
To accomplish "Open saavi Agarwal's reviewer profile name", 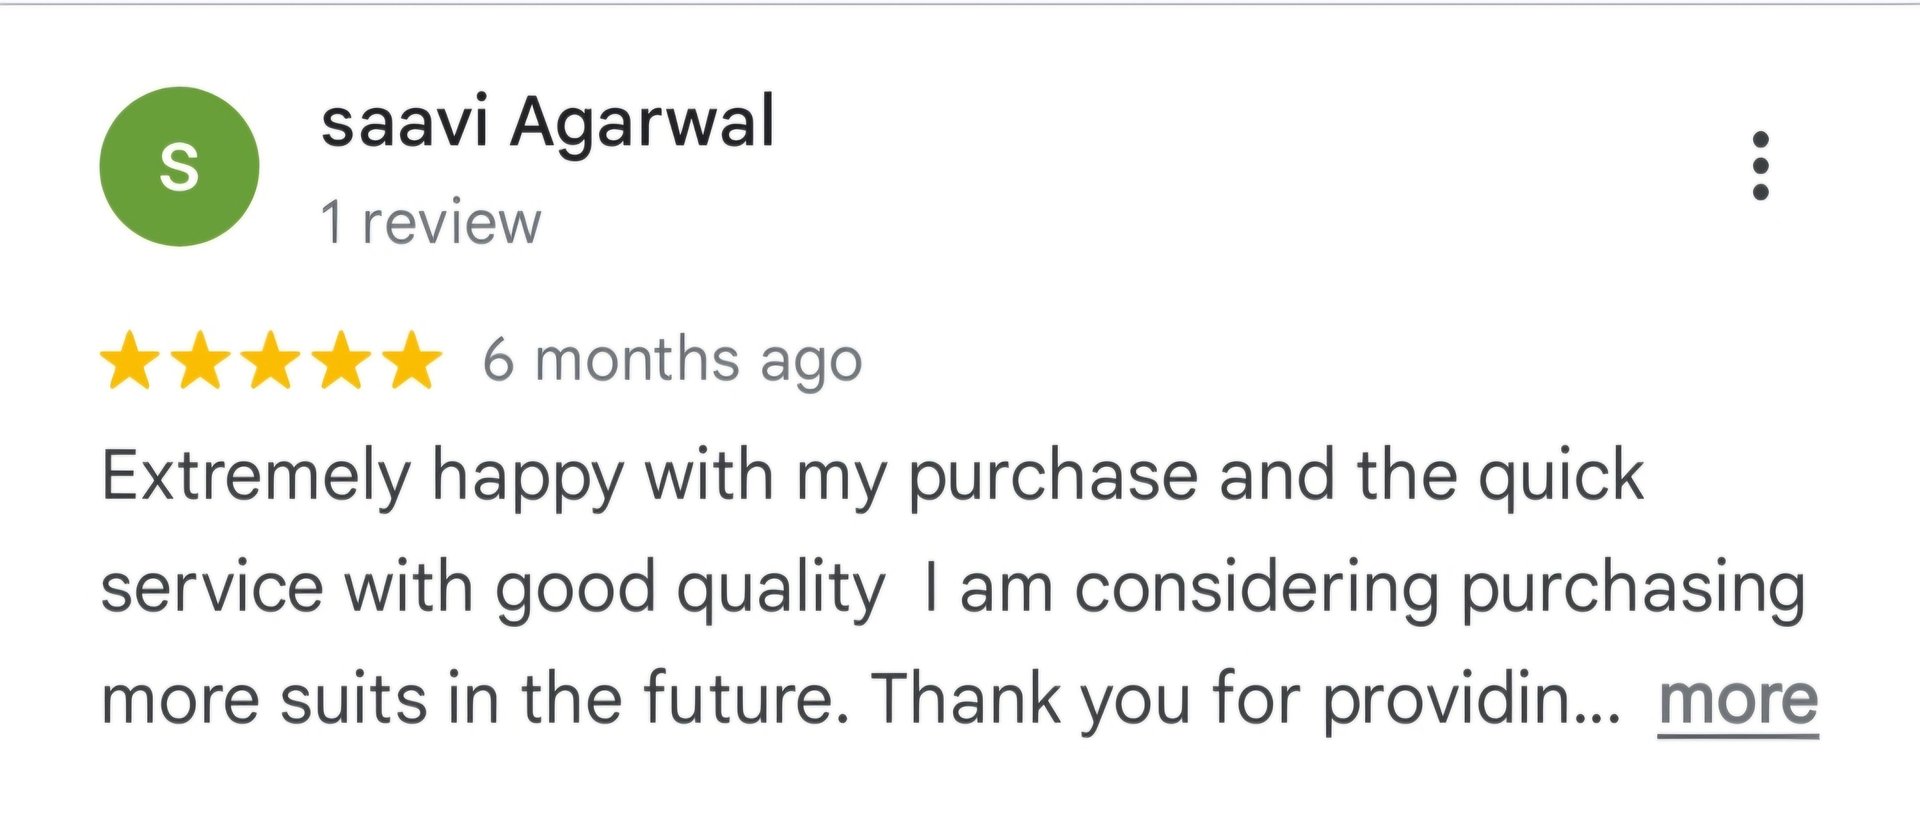I will click(547, 123).
